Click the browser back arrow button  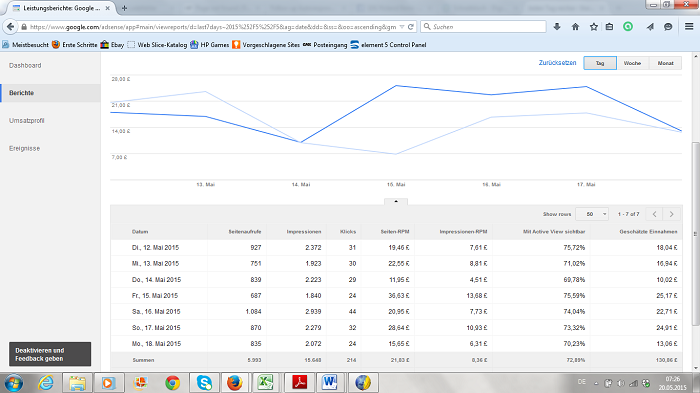point(10,27)
